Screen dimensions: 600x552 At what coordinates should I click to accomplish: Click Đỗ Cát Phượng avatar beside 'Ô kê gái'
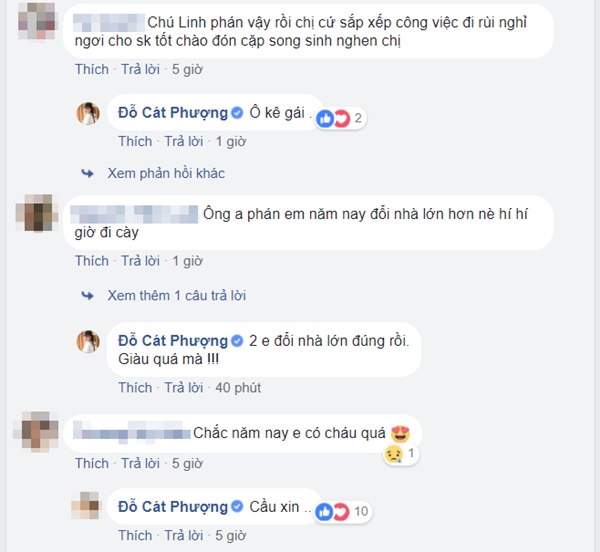pyautogui.click(x=88, y=113)
